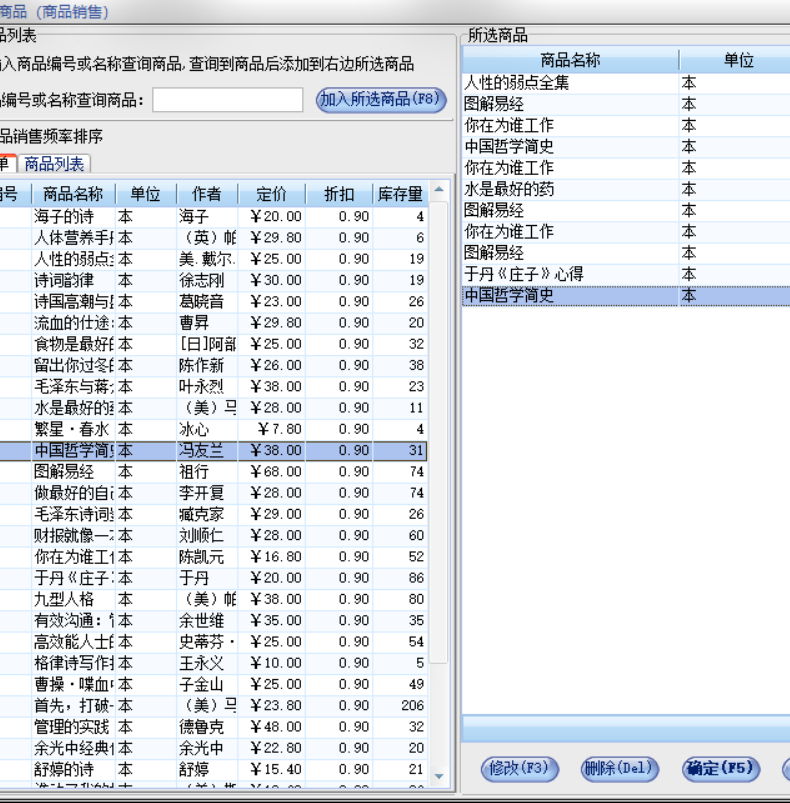
Task: Select the 舒婷的诗 product row
Action: tap(213, 769)
